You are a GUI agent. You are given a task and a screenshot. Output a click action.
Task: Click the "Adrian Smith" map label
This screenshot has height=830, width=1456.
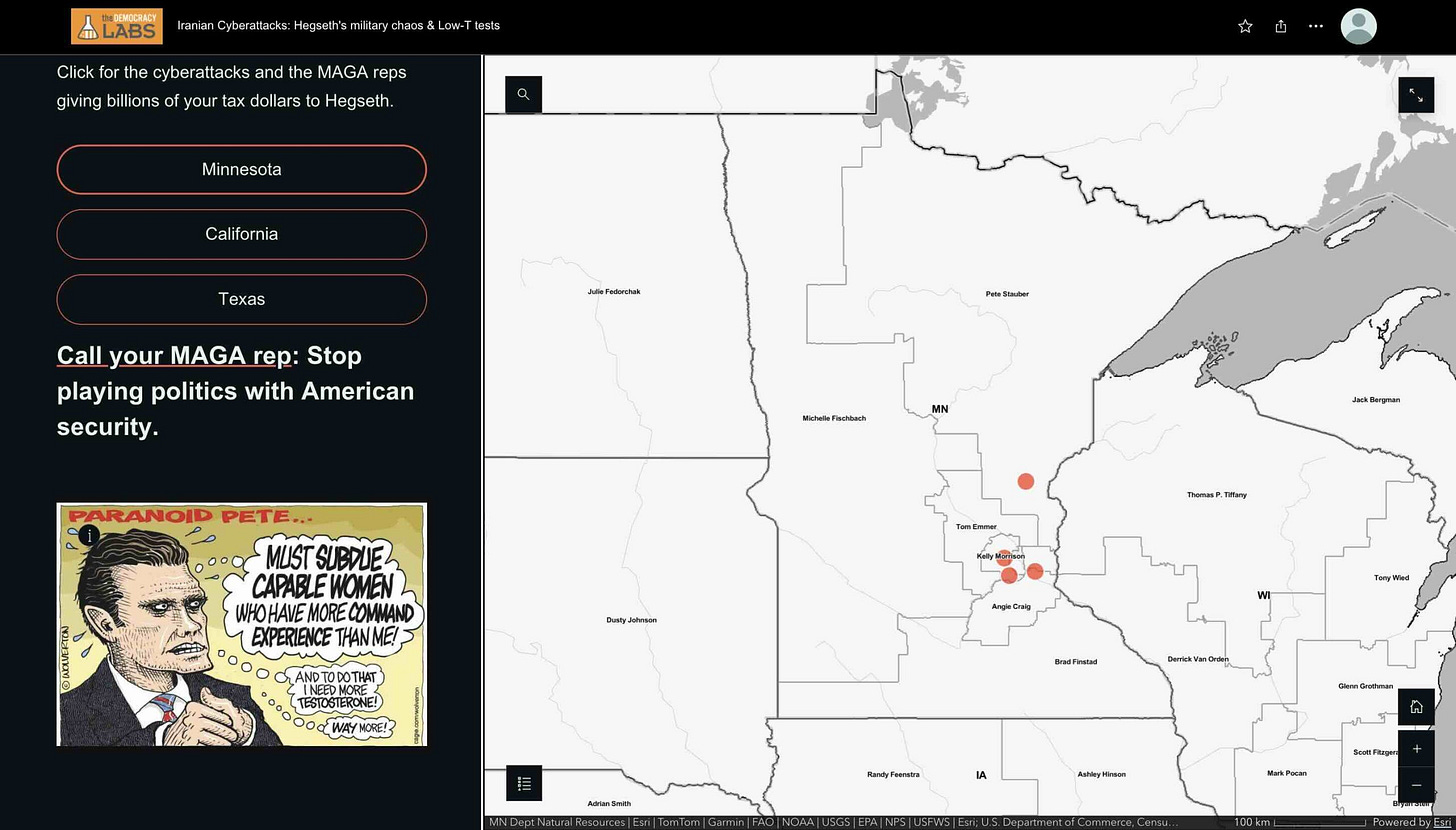pos(609,804)
